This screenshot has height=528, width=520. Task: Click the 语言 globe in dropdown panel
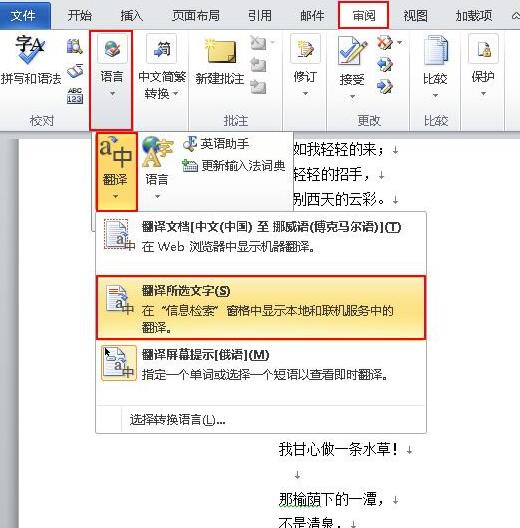pos(157,152)
